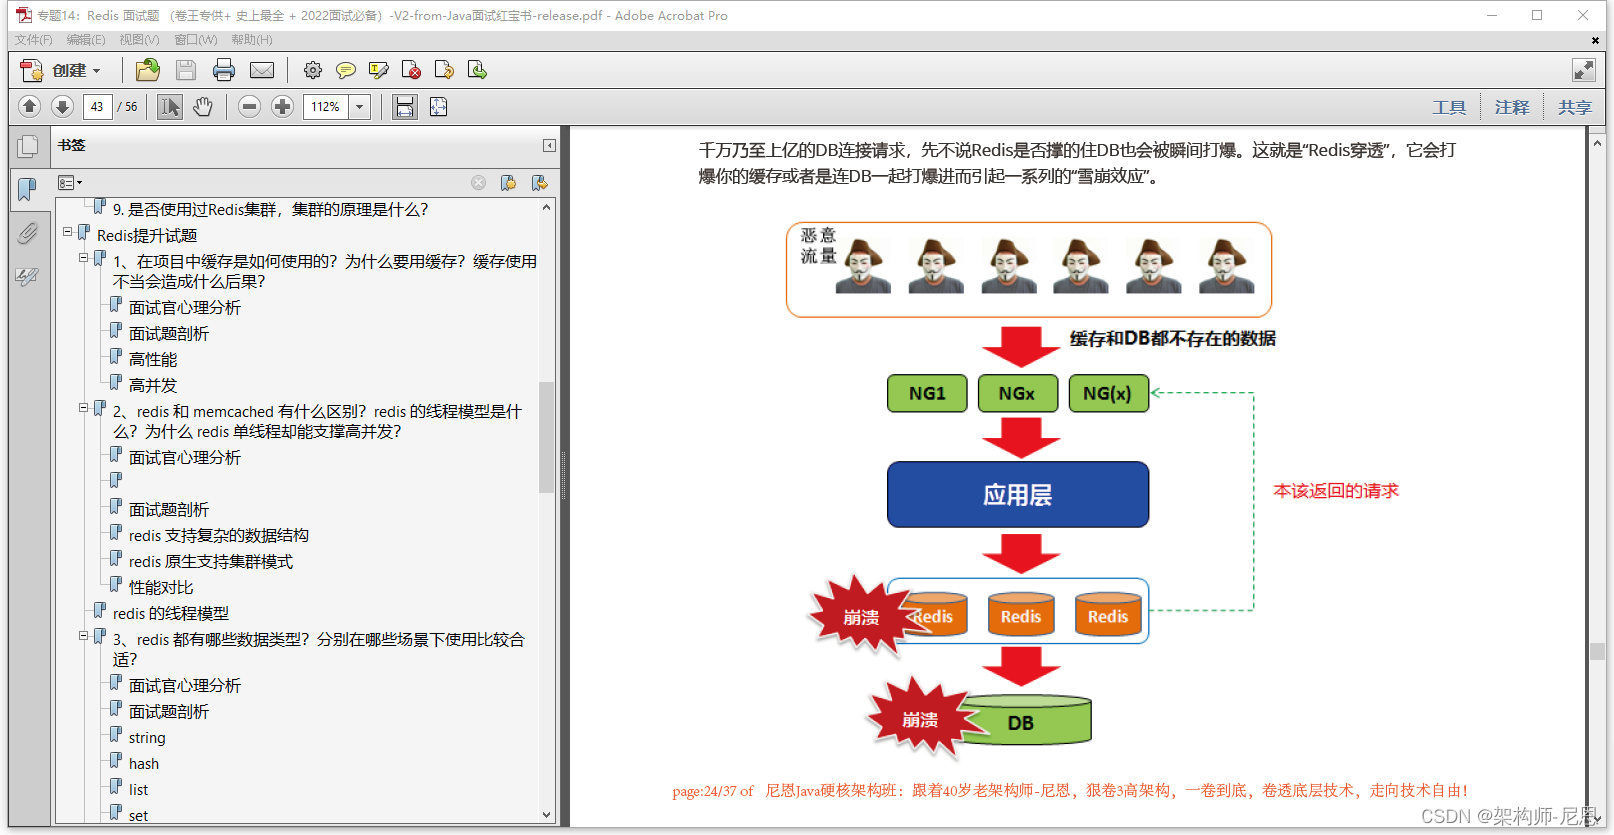Screen dimensions: 1614x835
Task: Zoom out with the minus button
Action: click(x=250, y=106)
